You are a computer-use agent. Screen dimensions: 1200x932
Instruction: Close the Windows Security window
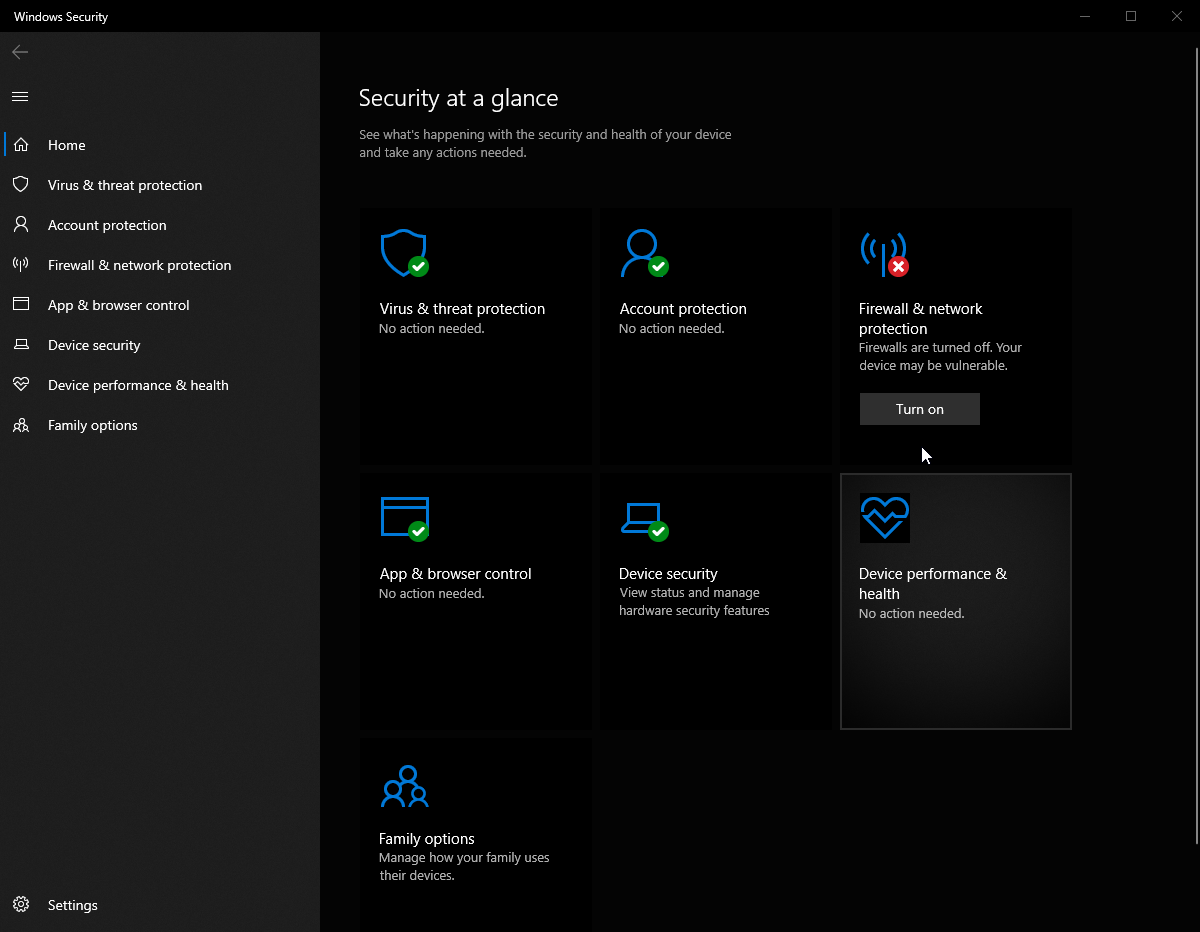(1177, 16)
